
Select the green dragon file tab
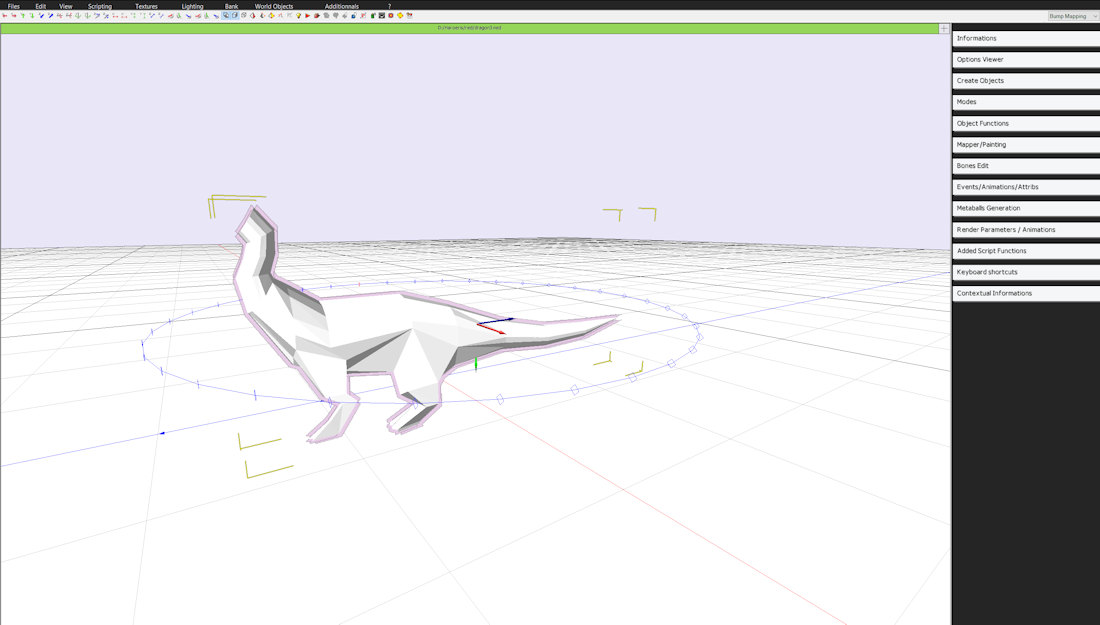click(469, 28)
